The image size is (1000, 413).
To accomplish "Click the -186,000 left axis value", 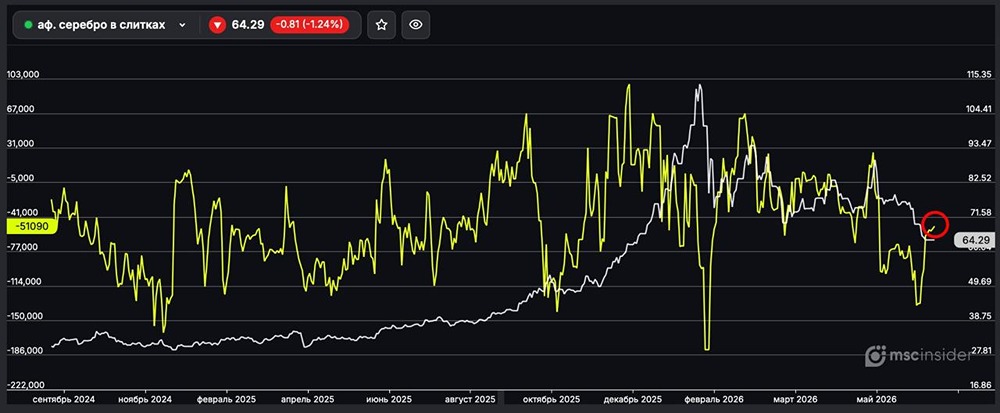I will click(x=26, y=351).
